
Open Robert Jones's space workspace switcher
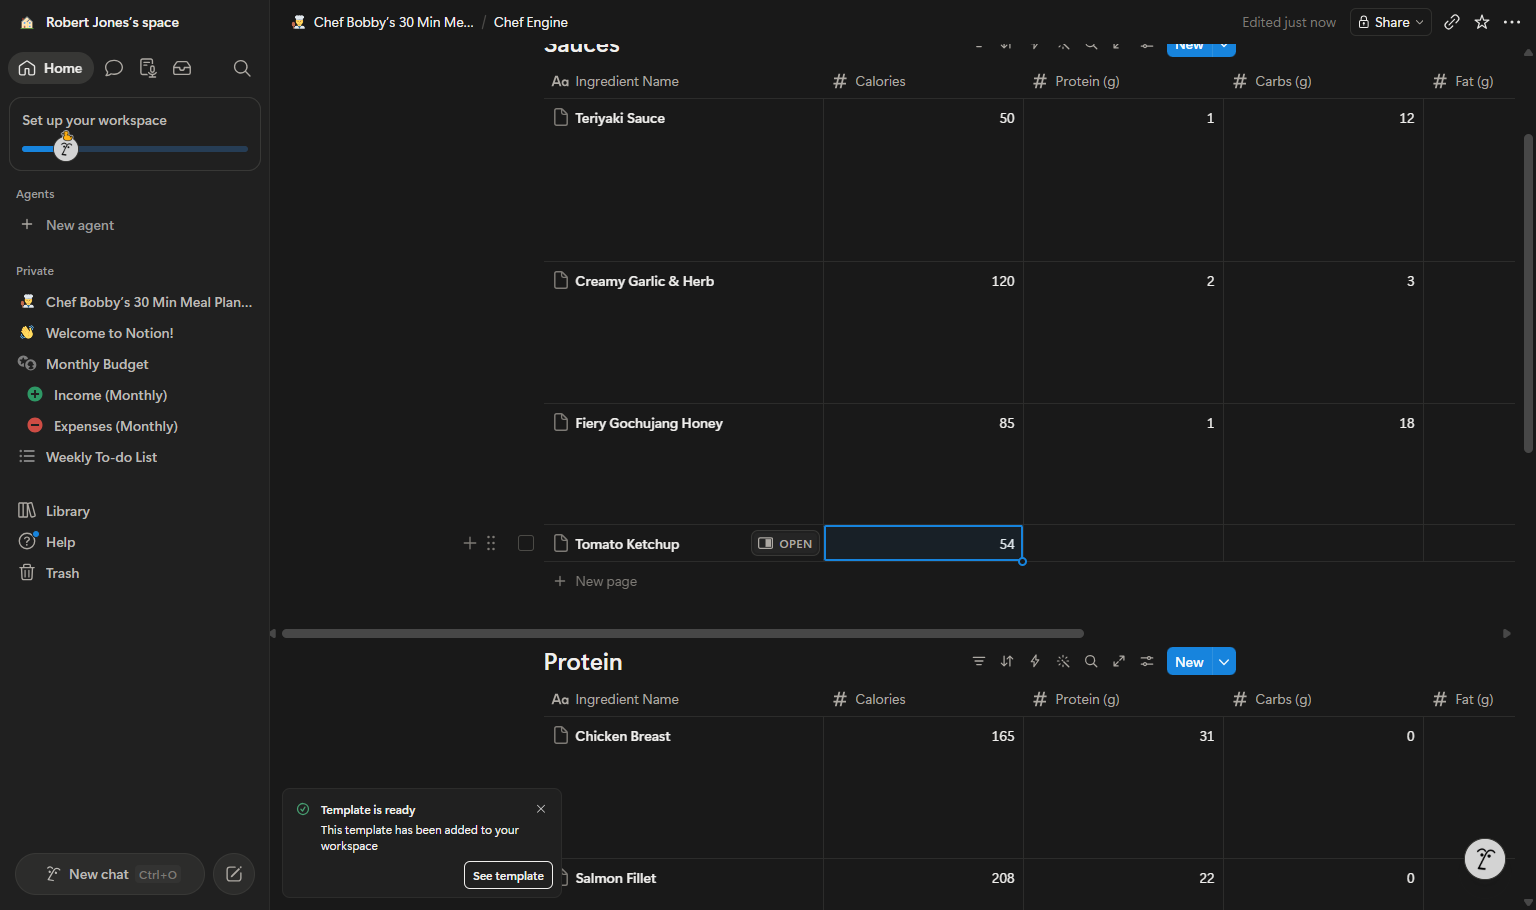coord(101,22)
